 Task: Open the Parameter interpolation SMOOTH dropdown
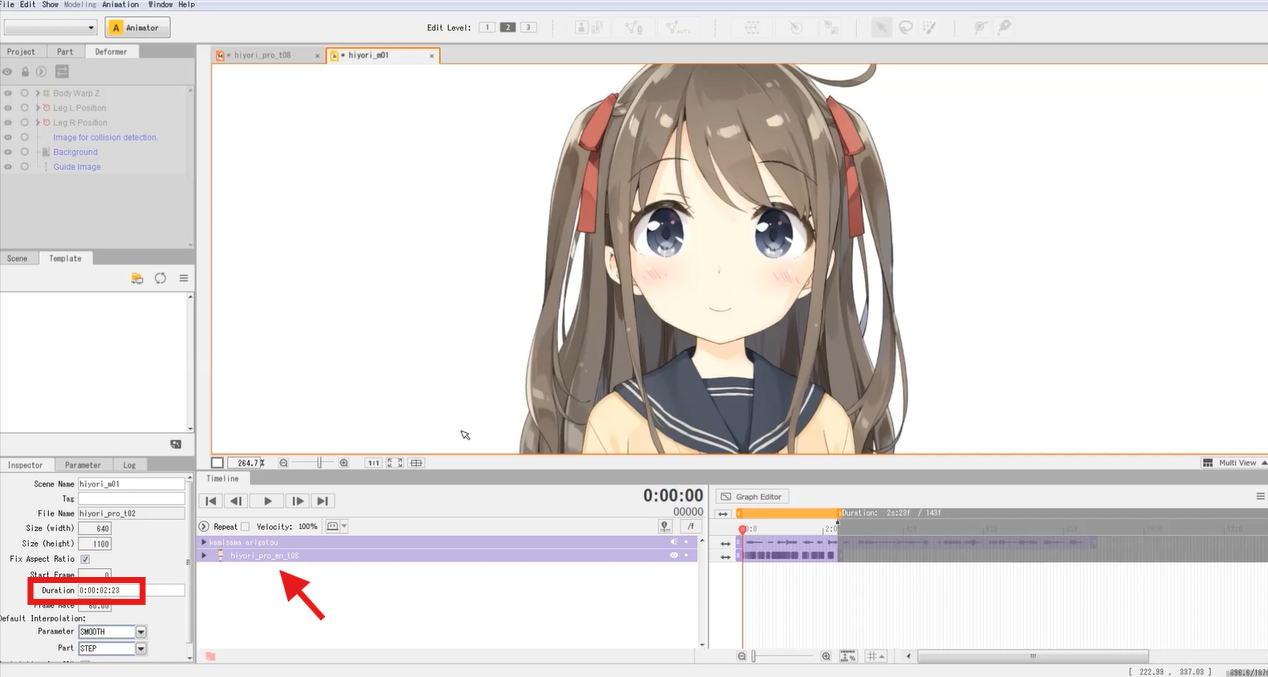pos(141,632)
